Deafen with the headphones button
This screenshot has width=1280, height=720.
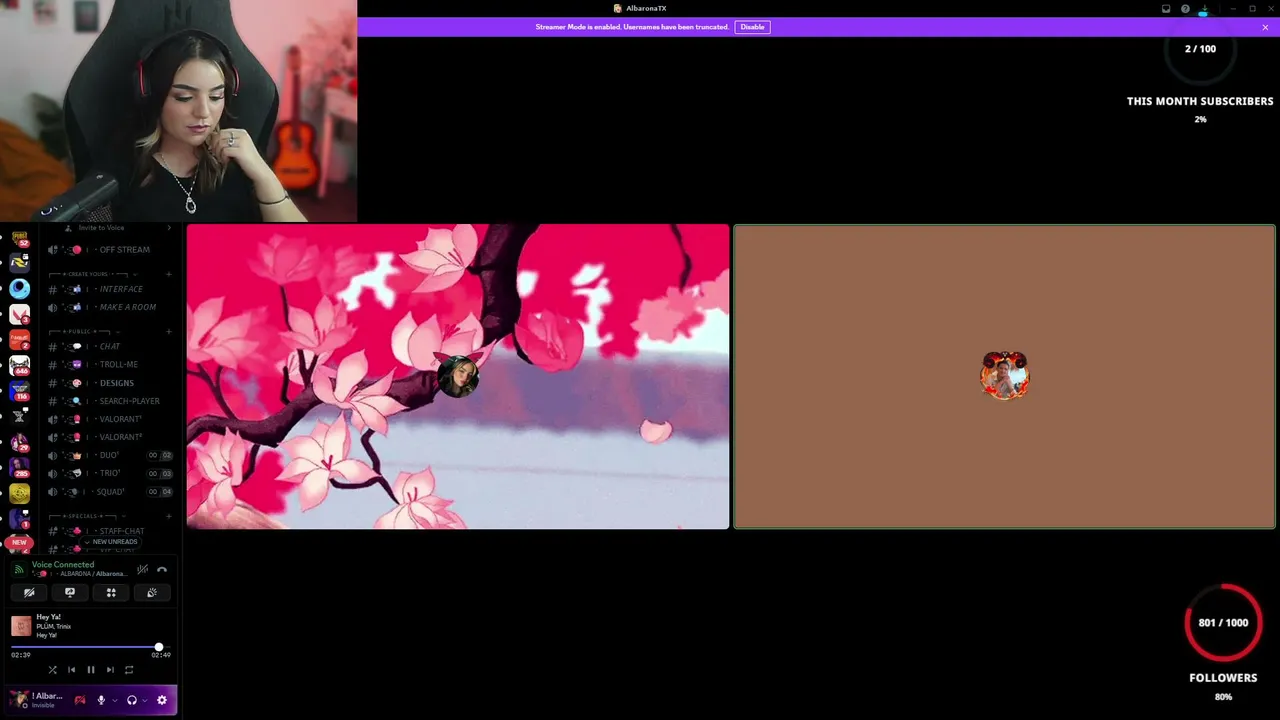(131, 700)
